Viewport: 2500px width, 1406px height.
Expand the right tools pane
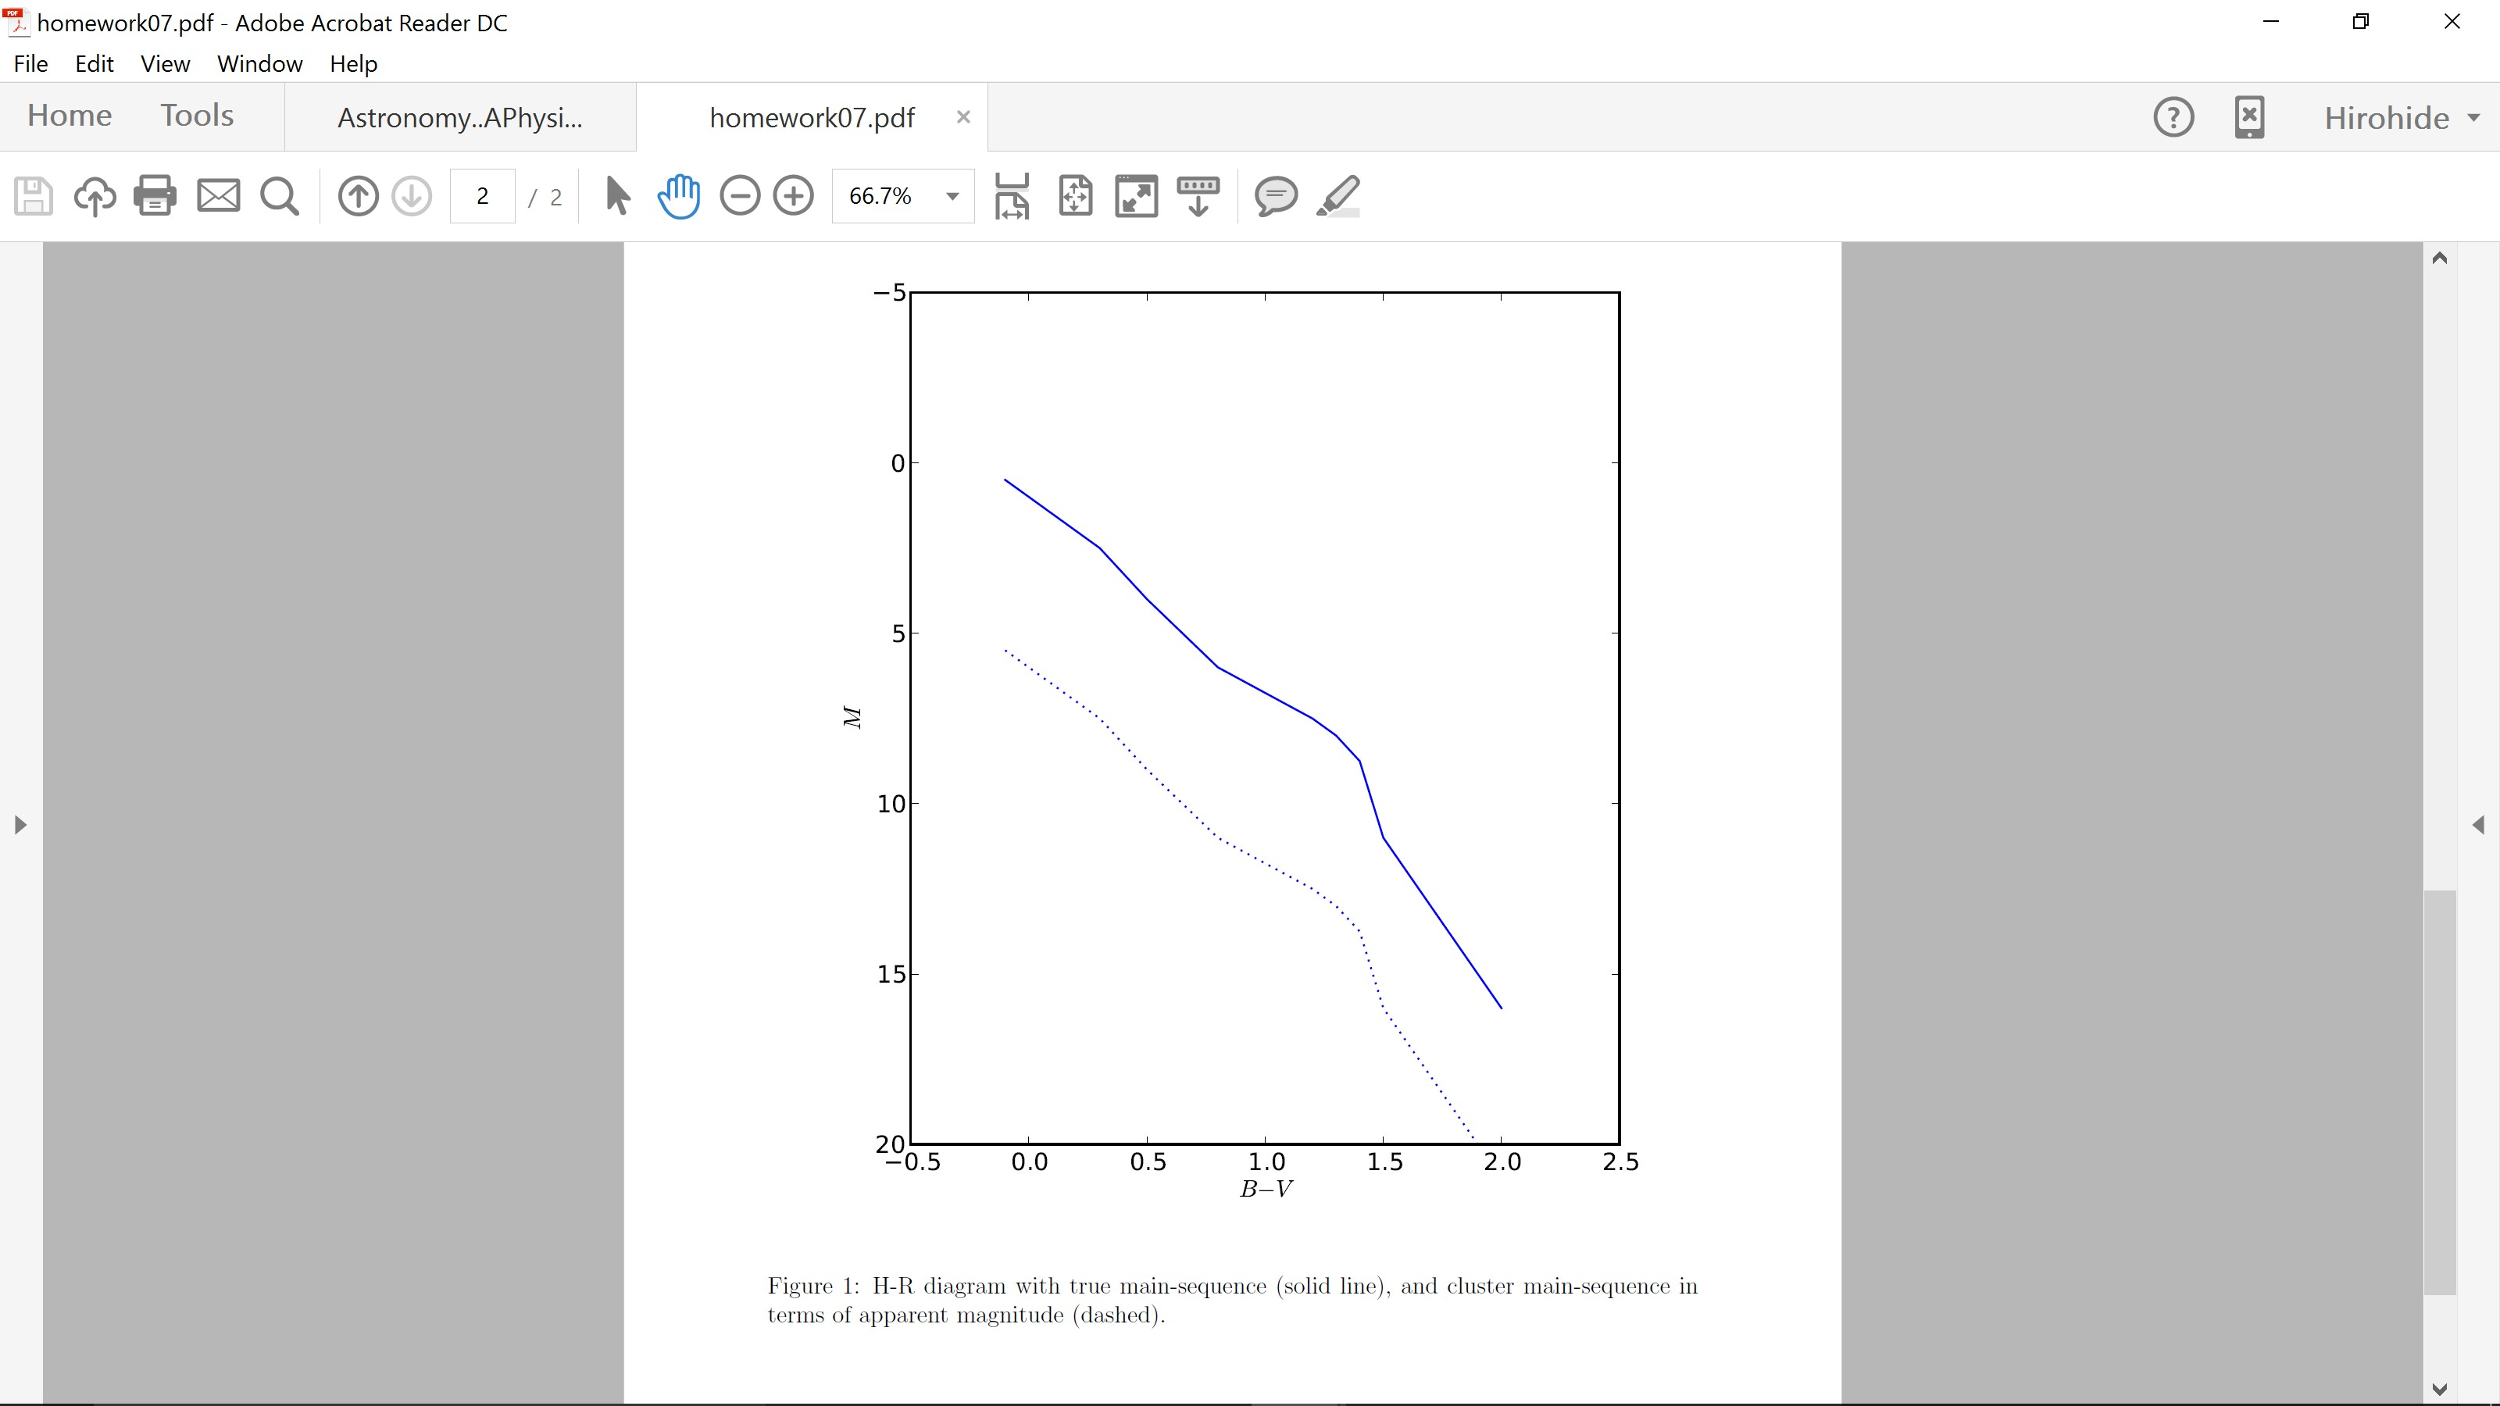point(2479,825)
